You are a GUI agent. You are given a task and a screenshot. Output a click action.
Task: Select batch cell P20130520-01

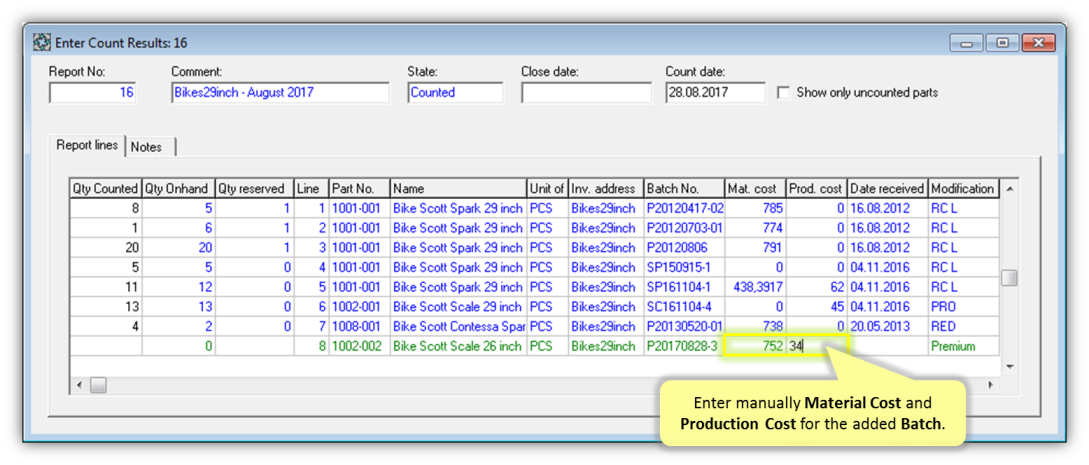point(684,326)
